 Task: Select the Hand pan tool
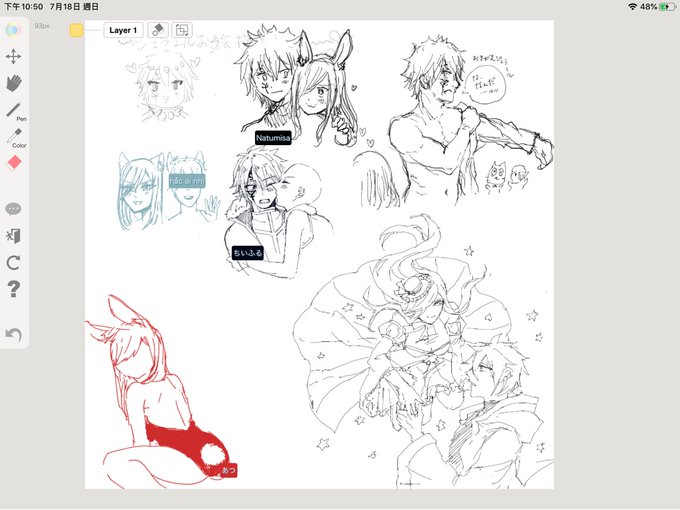click(14, 83)
